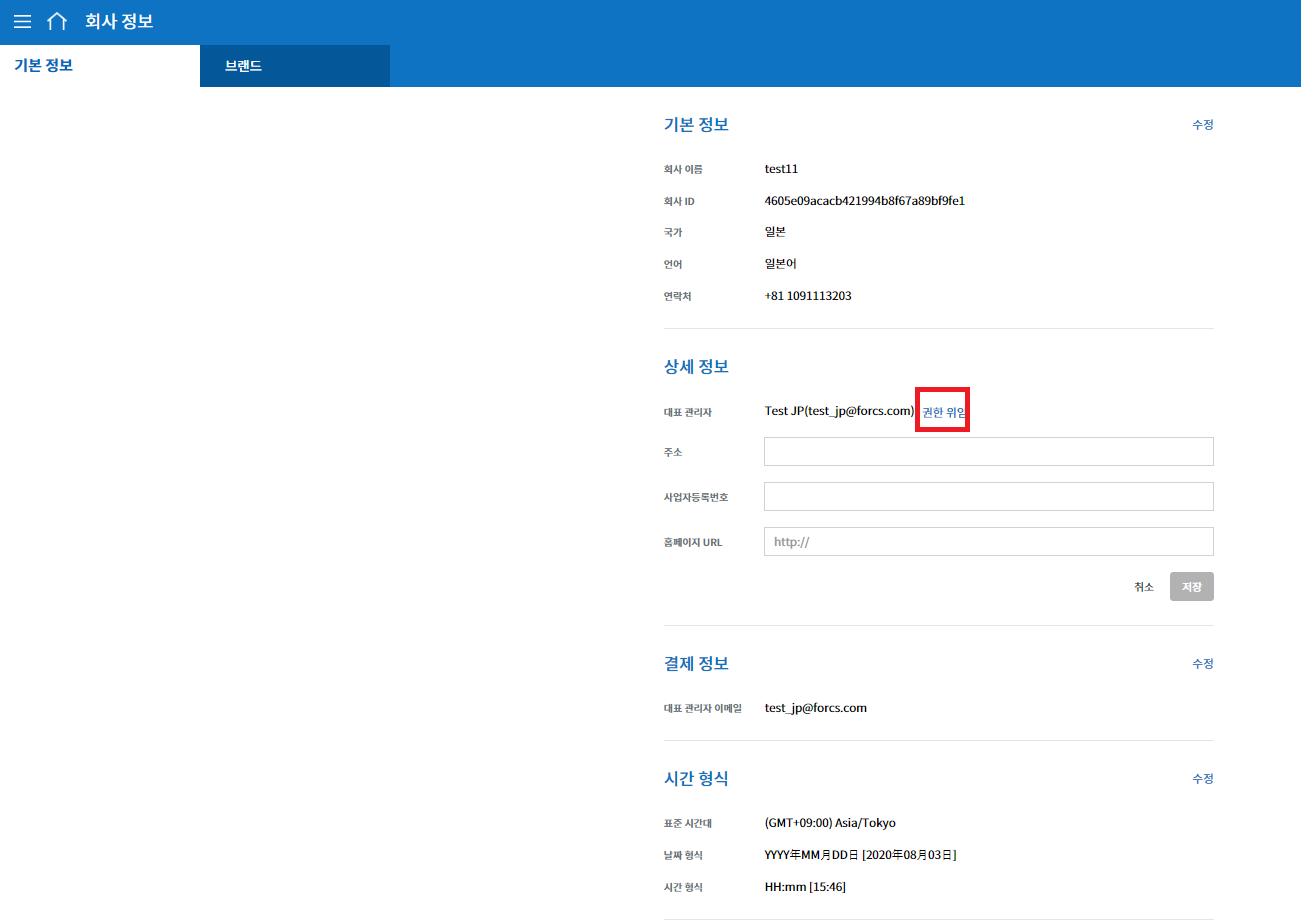Select country value 일본
This screenshot has width=1301, height=921.
[775, 232]
